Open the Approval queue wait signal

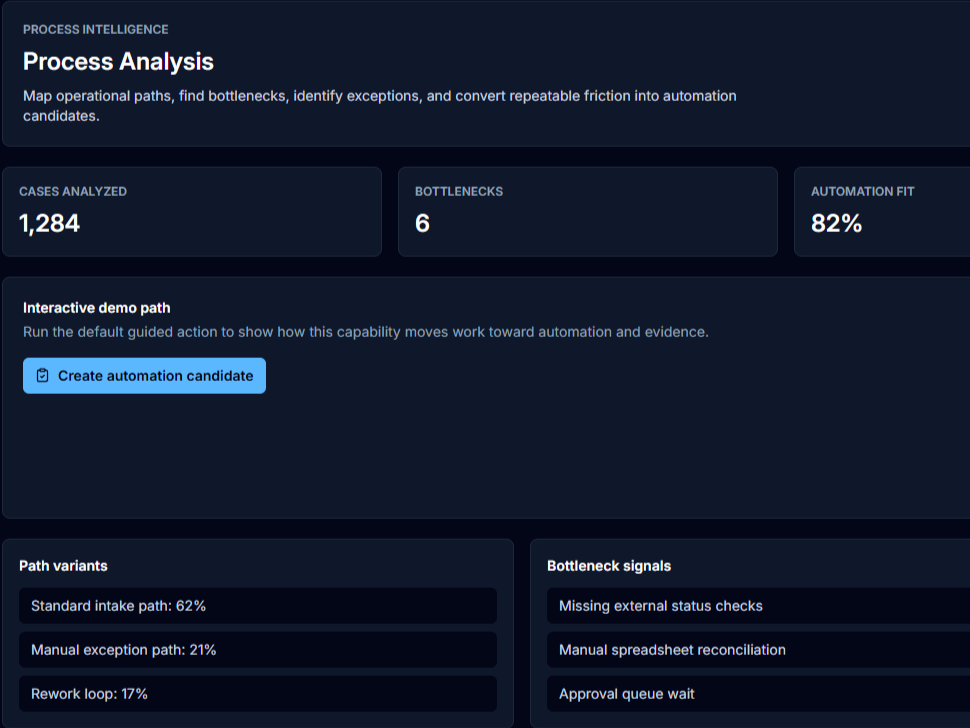pyautogui.click(x=758, y=693)
